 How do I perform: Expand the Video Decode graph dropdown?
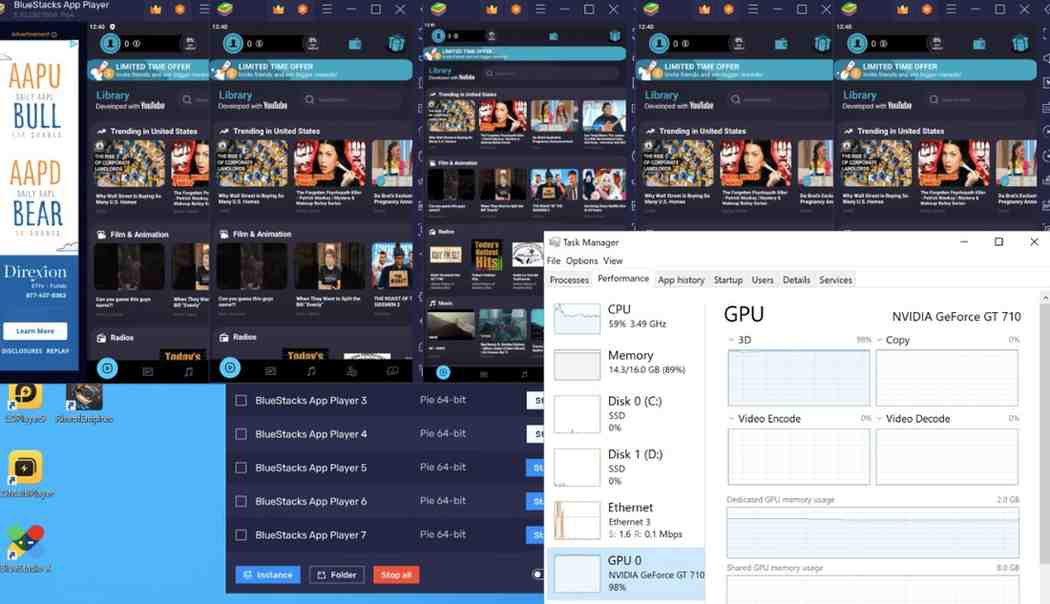(x=879, y=419)
